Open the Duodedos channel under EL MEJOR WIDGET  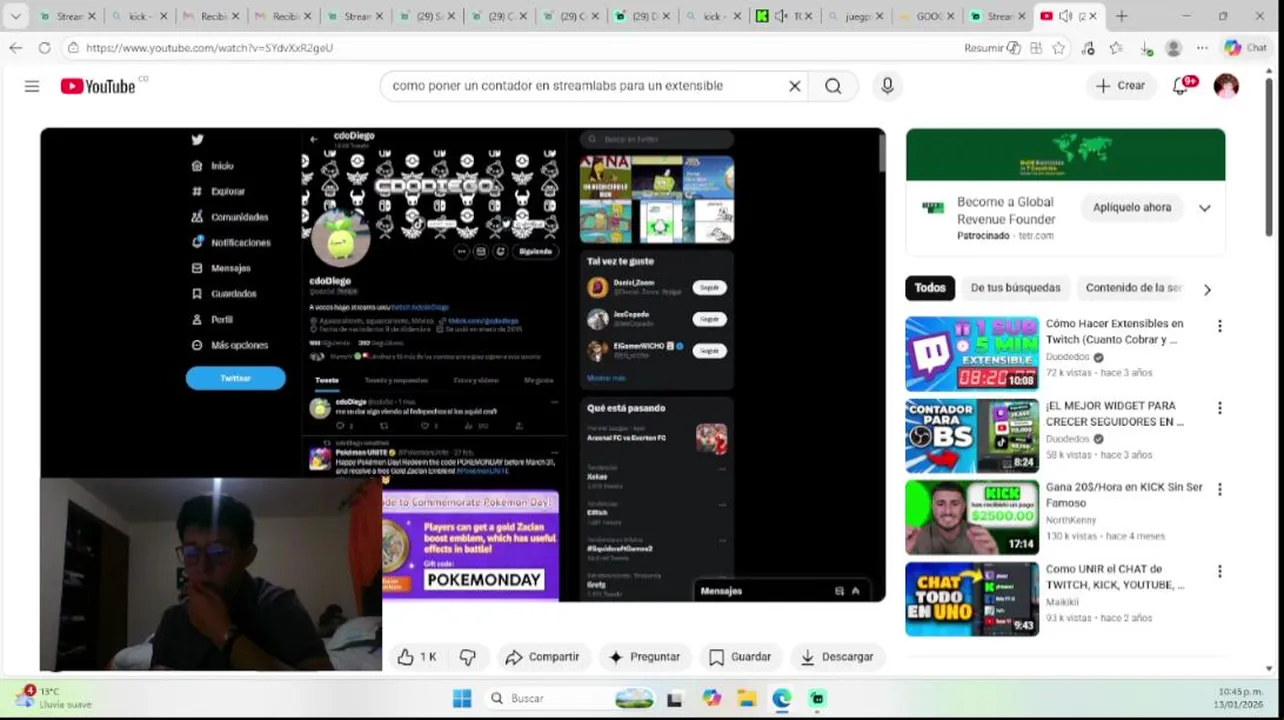(x=1067, y=439)
